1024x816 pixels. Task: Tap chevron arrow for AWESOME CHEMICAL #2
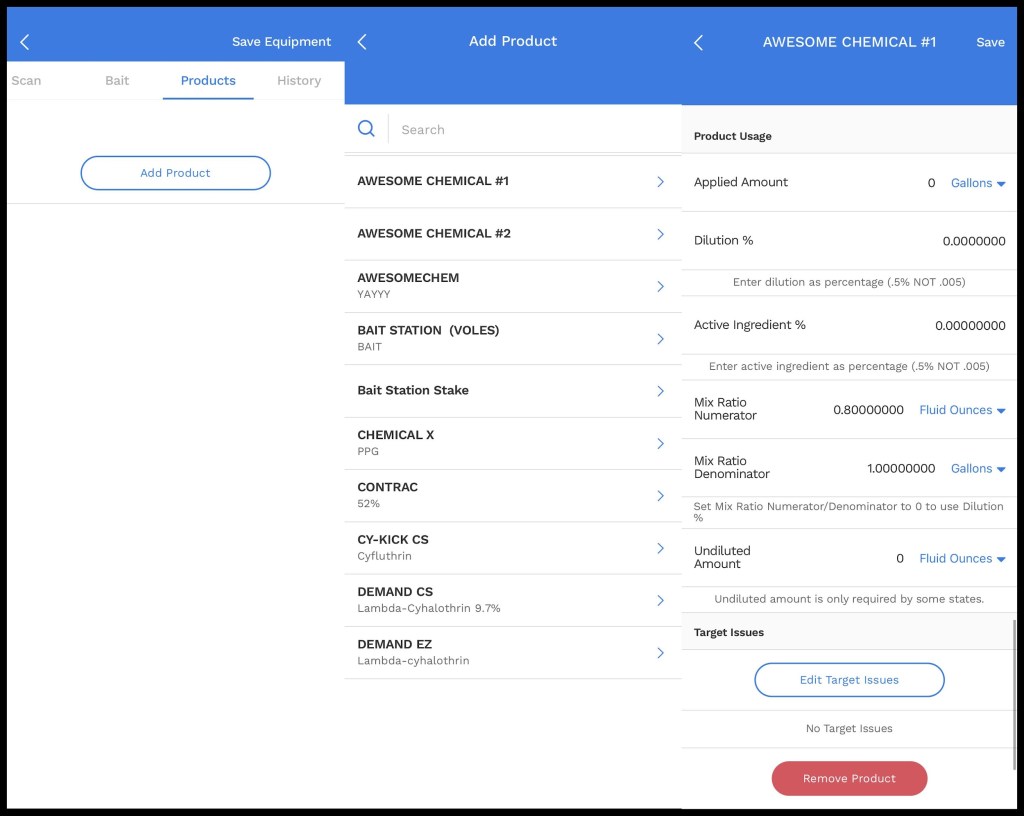(x=660, y=234)
